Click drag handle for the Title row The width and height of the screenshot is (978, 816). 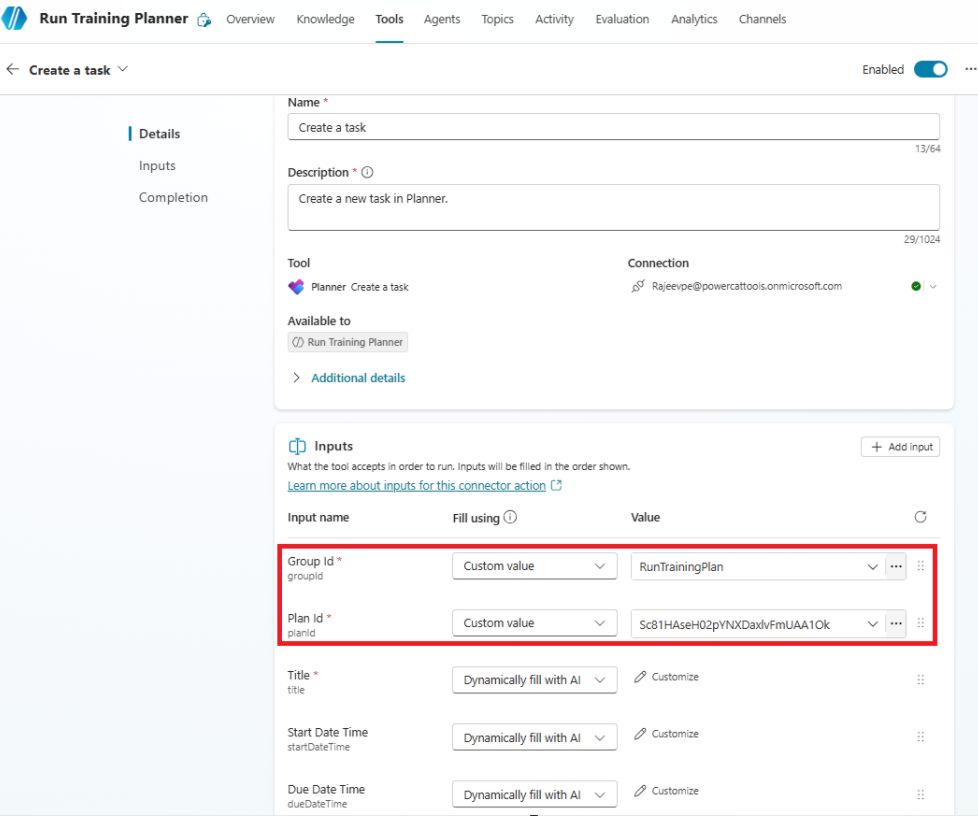pyautogui.click(x=920, y=680)
